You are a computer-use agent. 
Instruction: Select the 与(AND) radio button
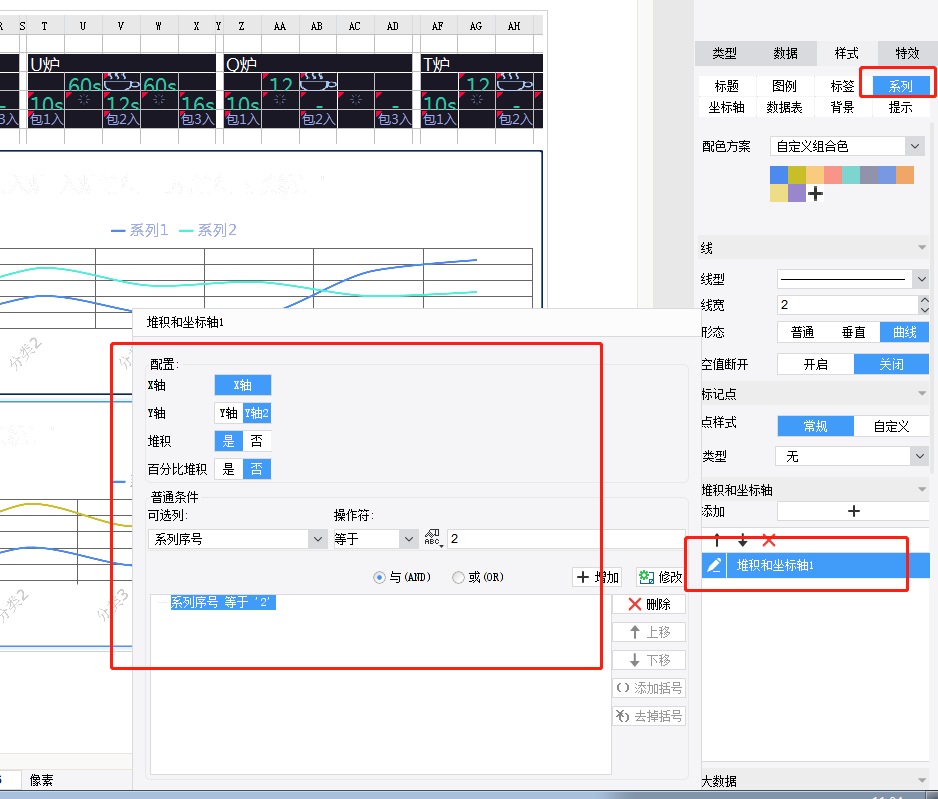[x=379, y=577]
